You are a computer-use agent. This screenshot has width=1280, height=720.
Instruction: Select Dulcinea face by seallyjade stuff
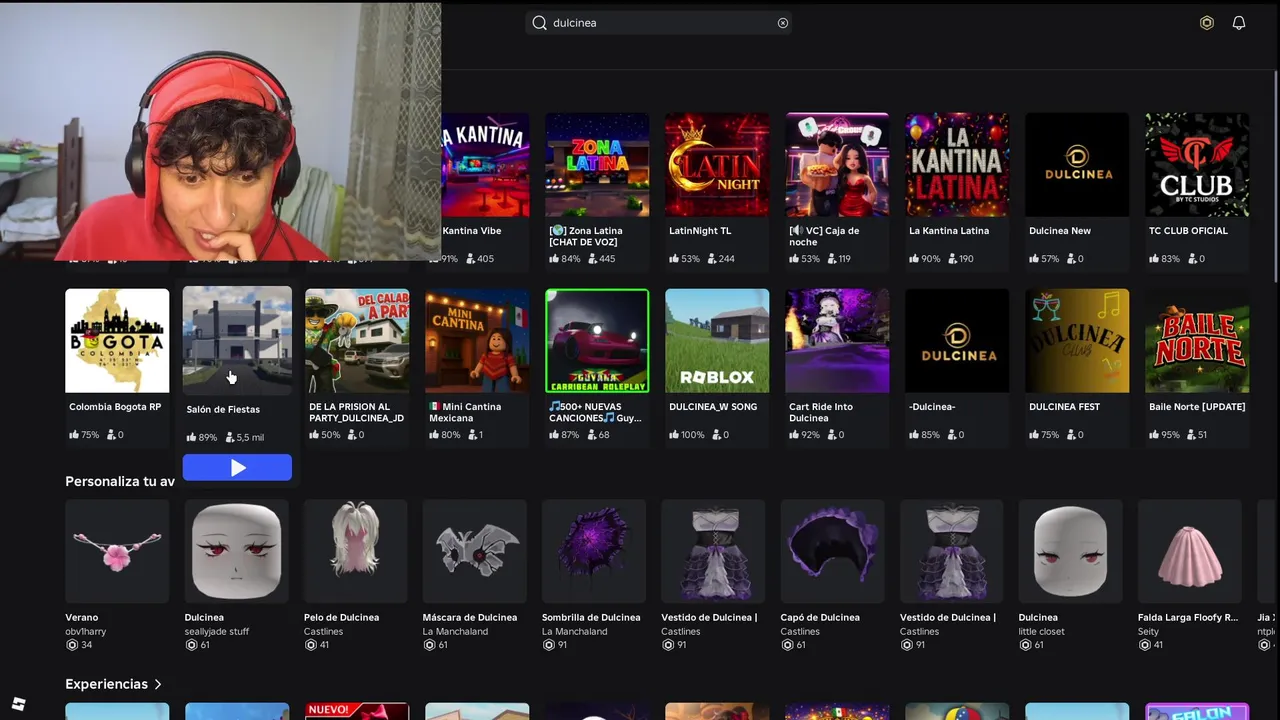tap(236, 551)
